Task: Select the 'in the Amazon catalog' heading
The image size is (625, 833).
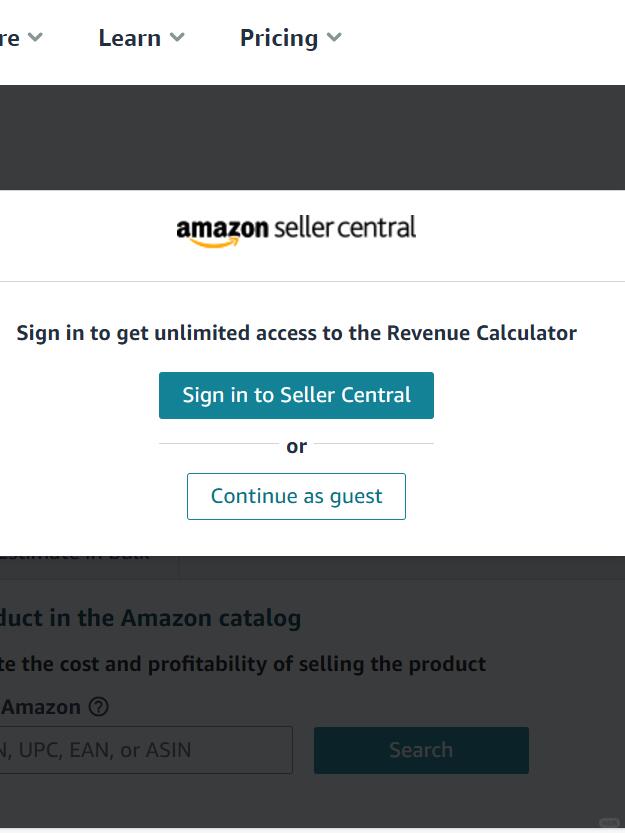Action: tap(150, 618)
